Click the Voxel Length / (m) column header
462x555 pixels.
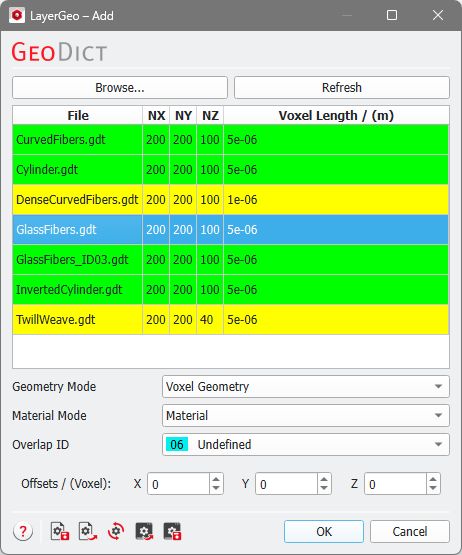[336, 115]
